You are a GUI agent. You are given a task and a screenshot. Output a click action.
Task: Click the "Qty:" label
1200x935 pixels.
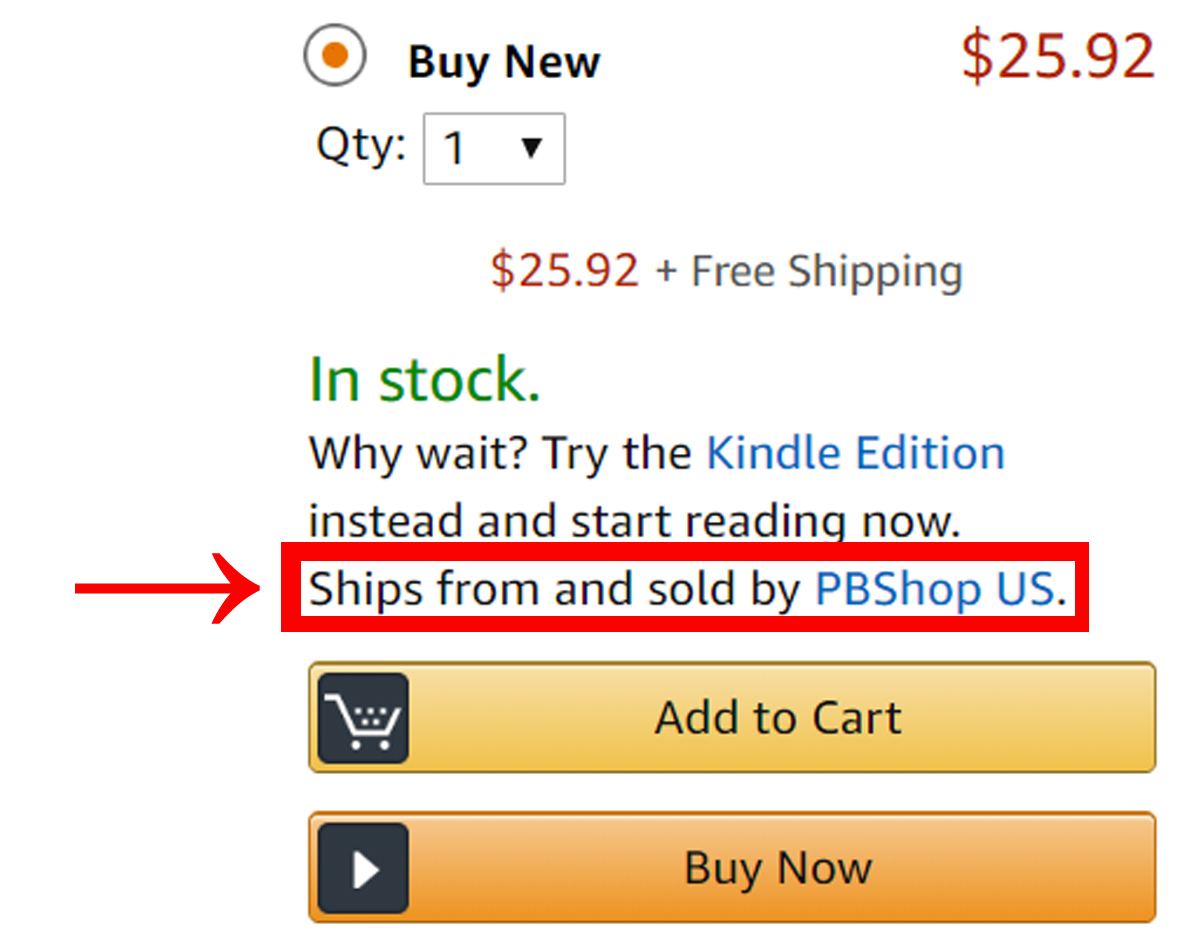[361, 146]
